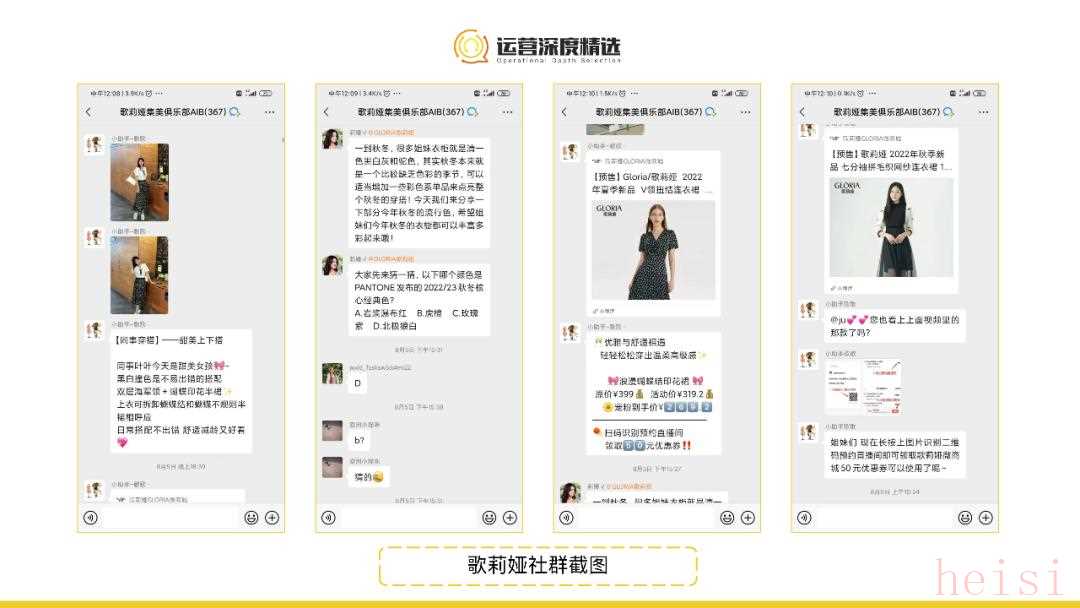Click the emoji icon in the second chat
Viewport: 1080px width, 608px height.
tap(489, 517)
